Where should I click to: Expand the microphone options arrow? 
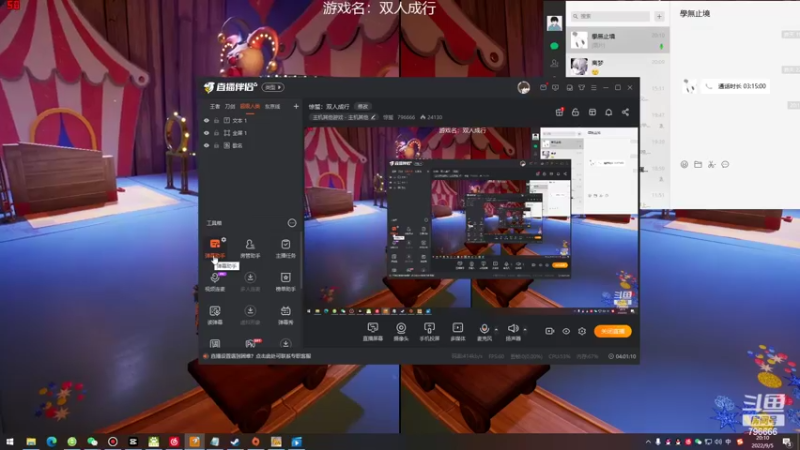[496, 330]
